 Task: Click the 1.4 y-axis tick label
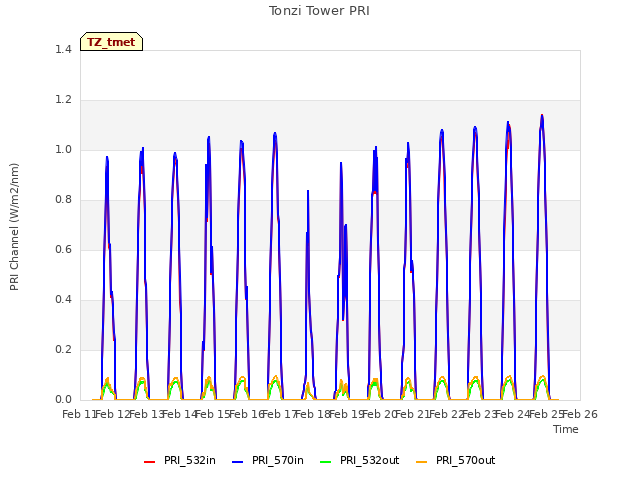click(63, 49)
